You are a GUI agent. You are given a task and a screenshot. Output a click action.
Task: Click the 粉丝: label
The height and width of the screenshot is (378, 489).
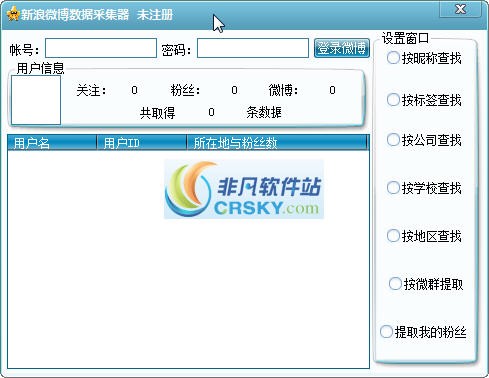pos(185,90)
